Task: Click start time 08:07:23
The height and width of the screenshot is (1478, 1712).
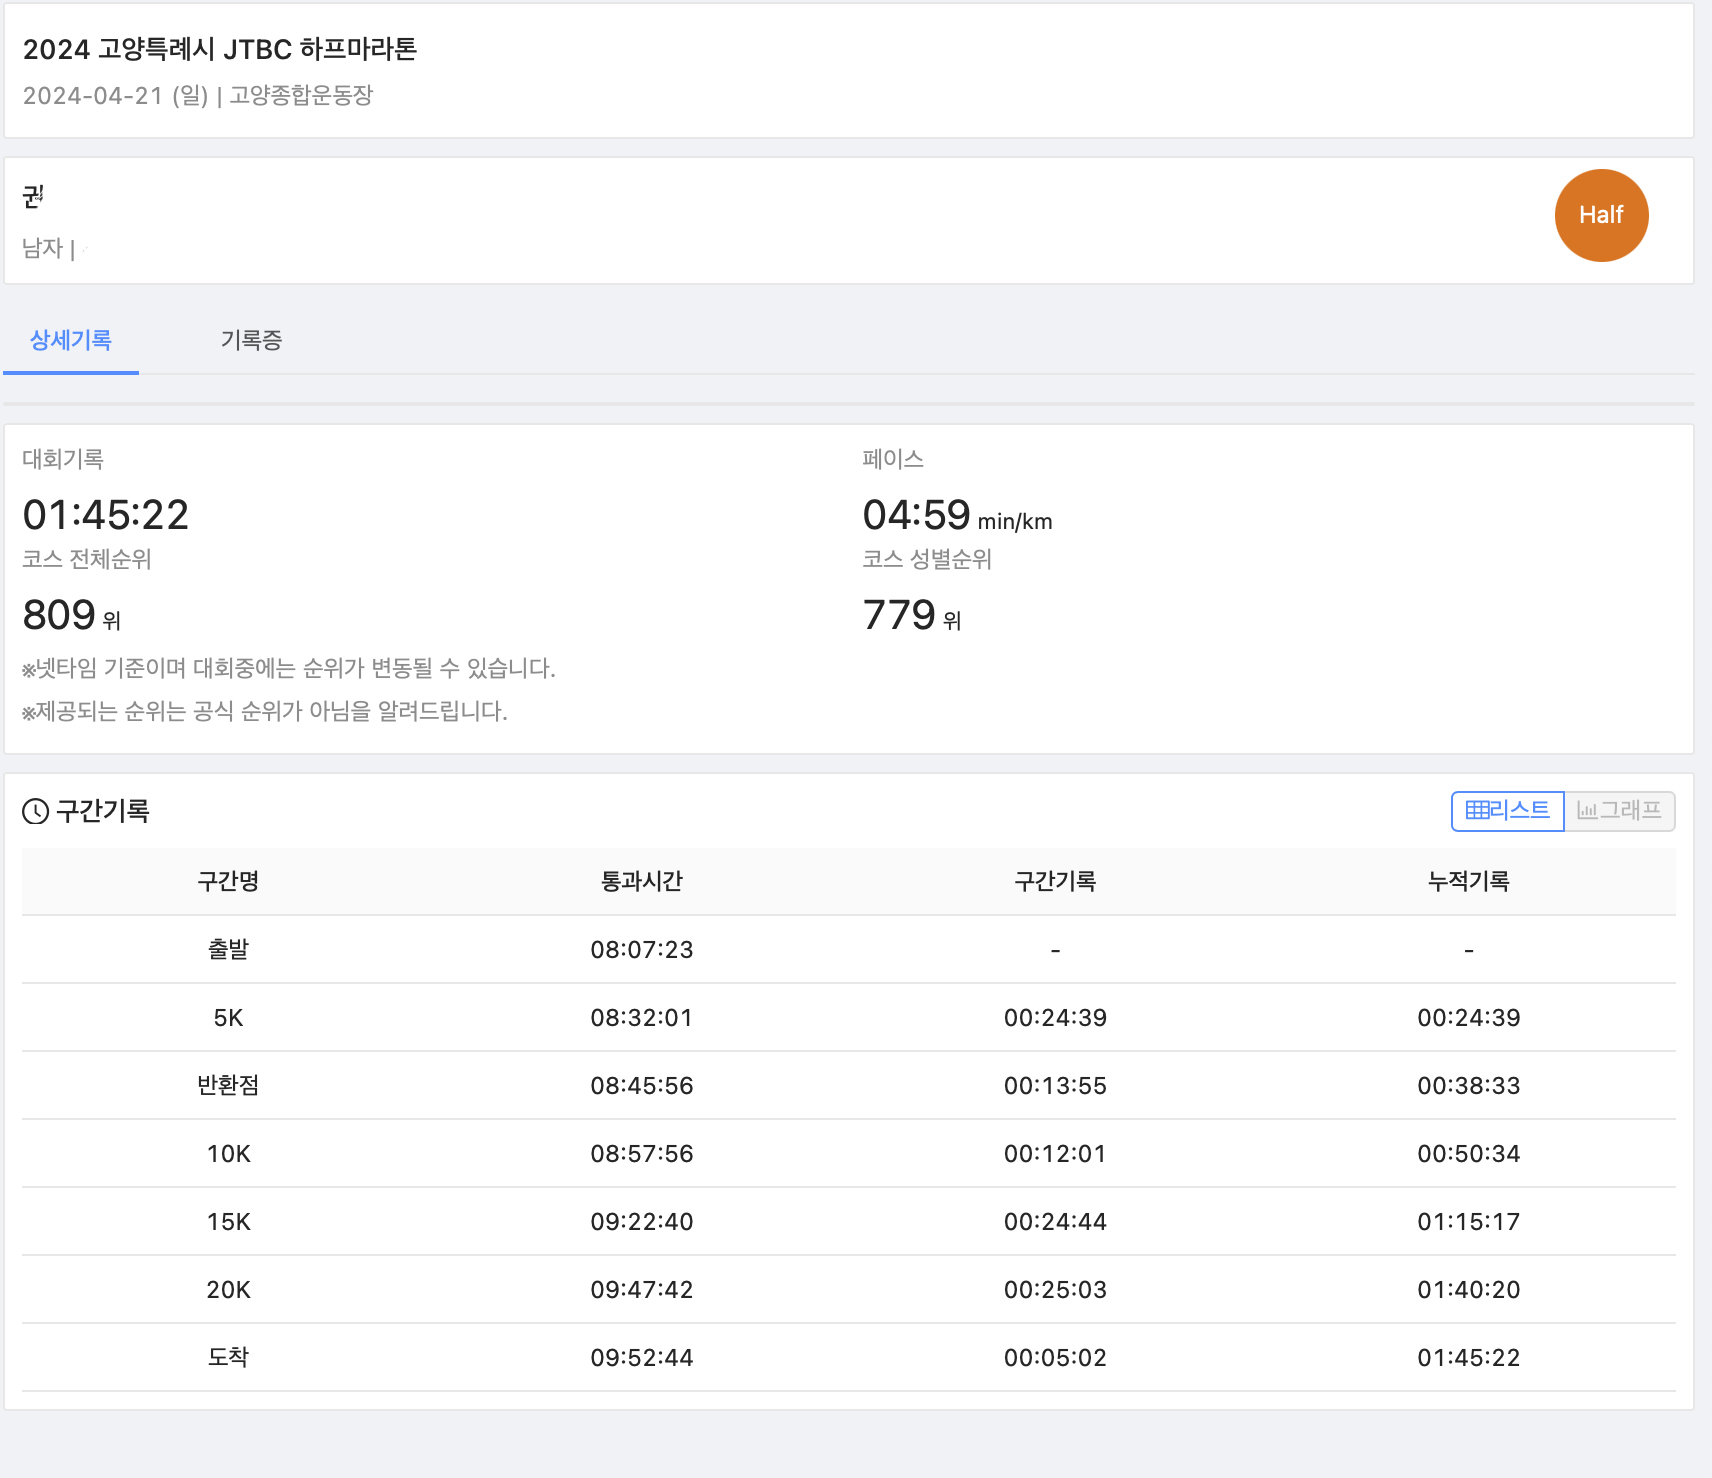Action: pos(642,950)
